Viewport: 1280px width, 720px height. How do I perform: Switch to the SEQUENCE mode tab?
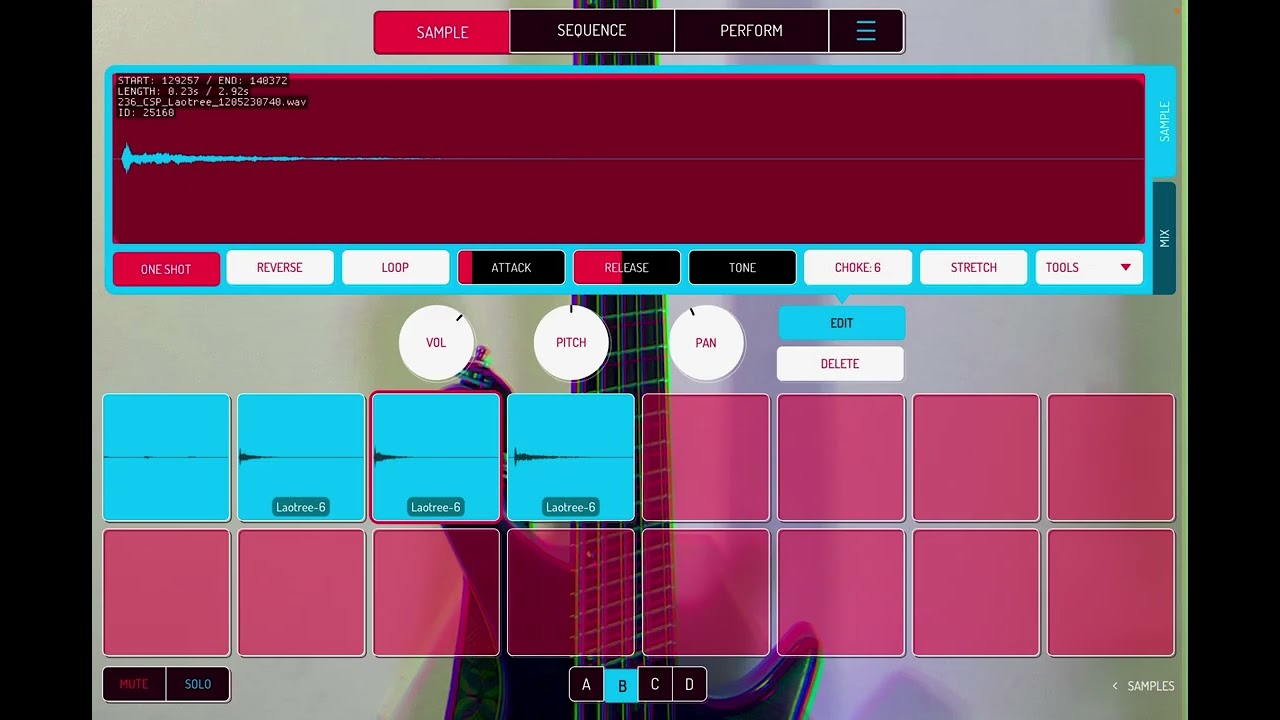click(x=592, y=31)
